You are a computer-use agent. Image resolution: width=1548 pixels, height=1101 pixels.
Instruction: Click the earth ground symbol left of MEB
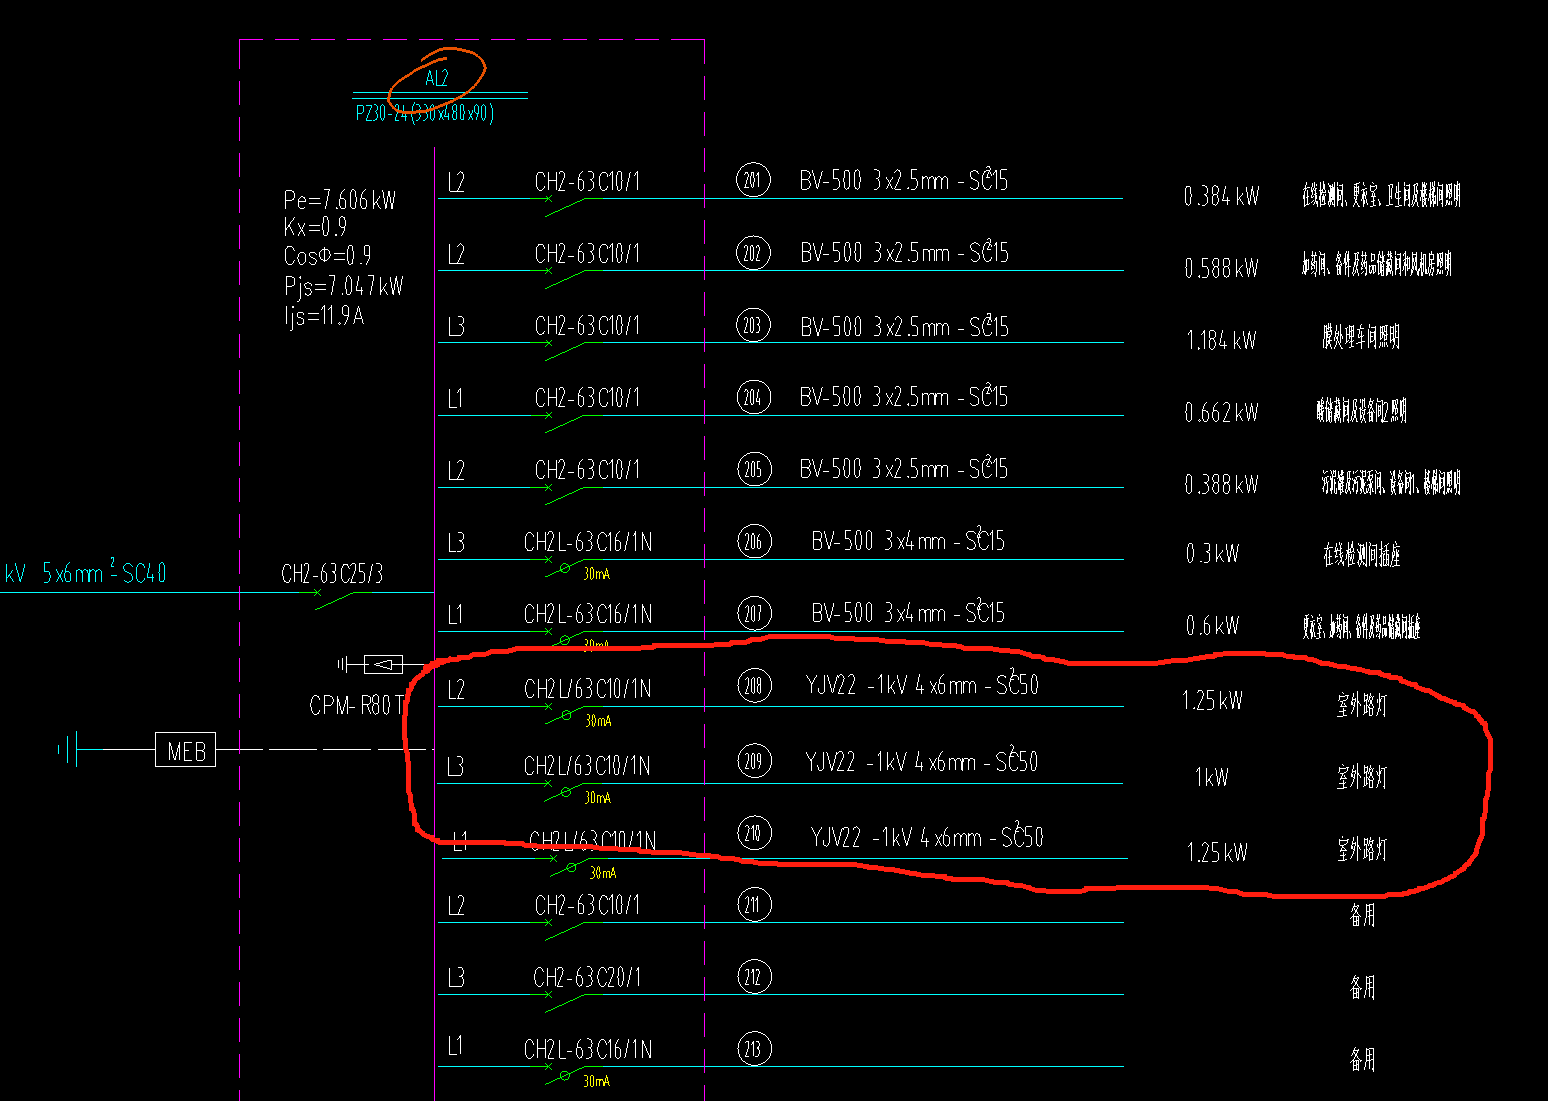68,749
